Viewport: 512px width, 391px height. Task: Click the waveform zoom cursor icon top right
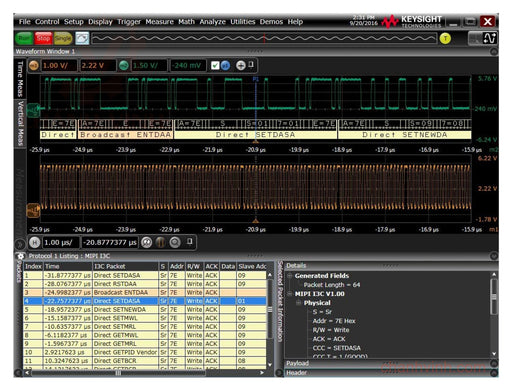[490, 38]
